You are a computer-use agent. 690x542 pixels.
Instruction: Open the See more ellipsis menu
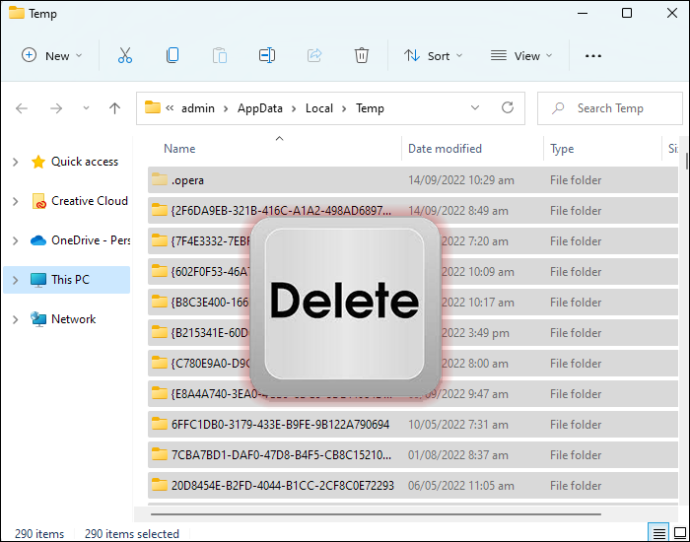(x=593, y=56)
